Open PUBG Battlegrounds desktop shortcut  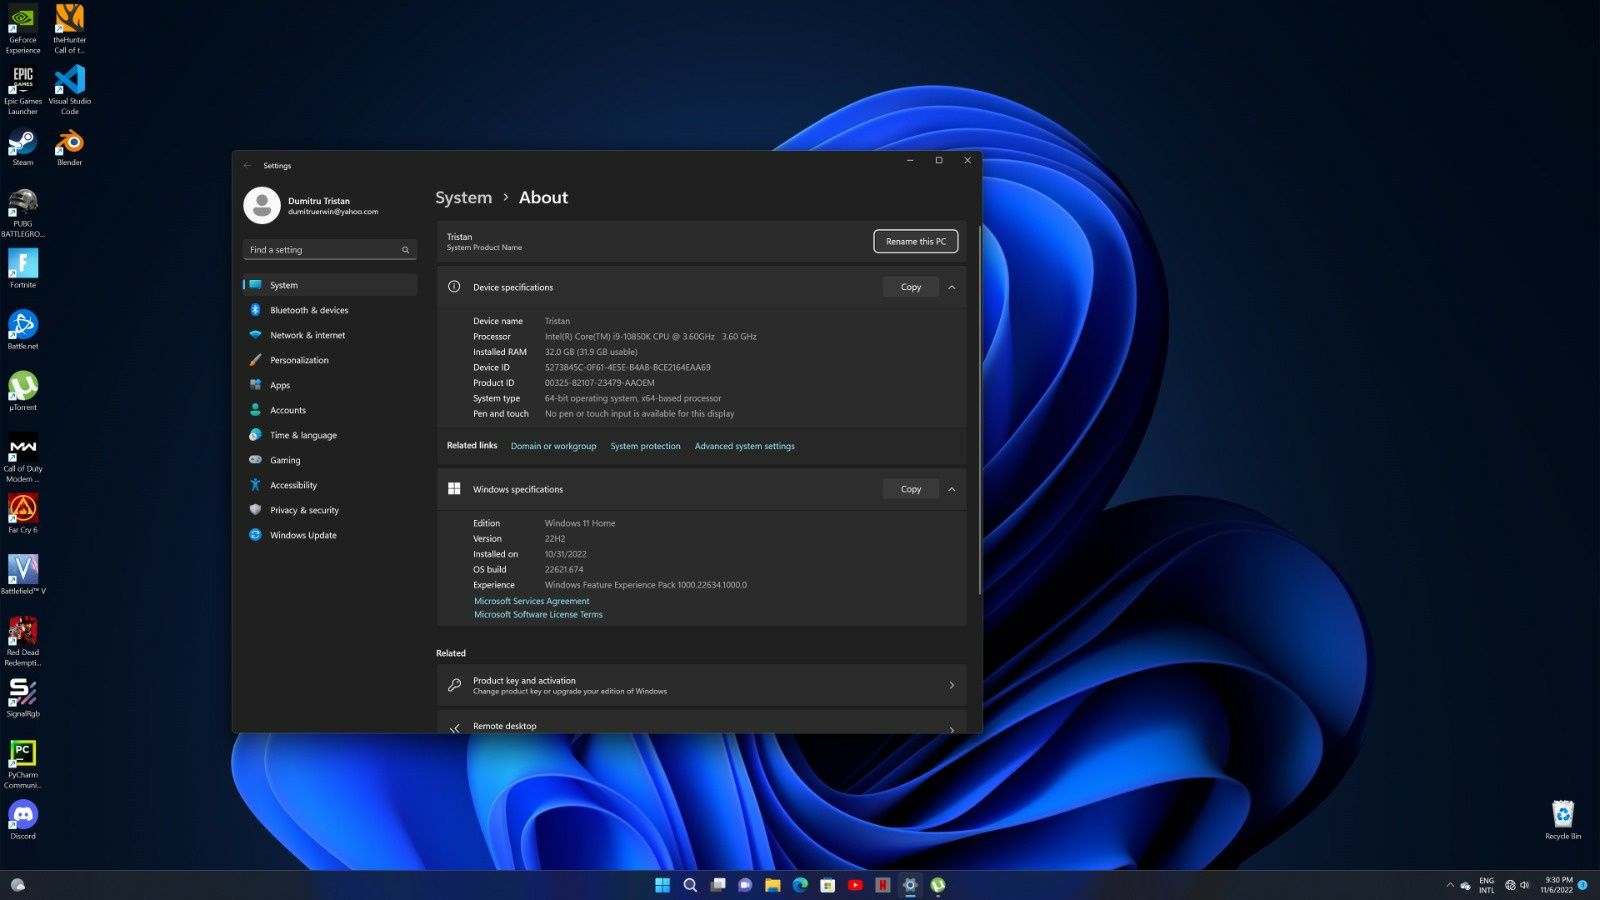point(23,213)
